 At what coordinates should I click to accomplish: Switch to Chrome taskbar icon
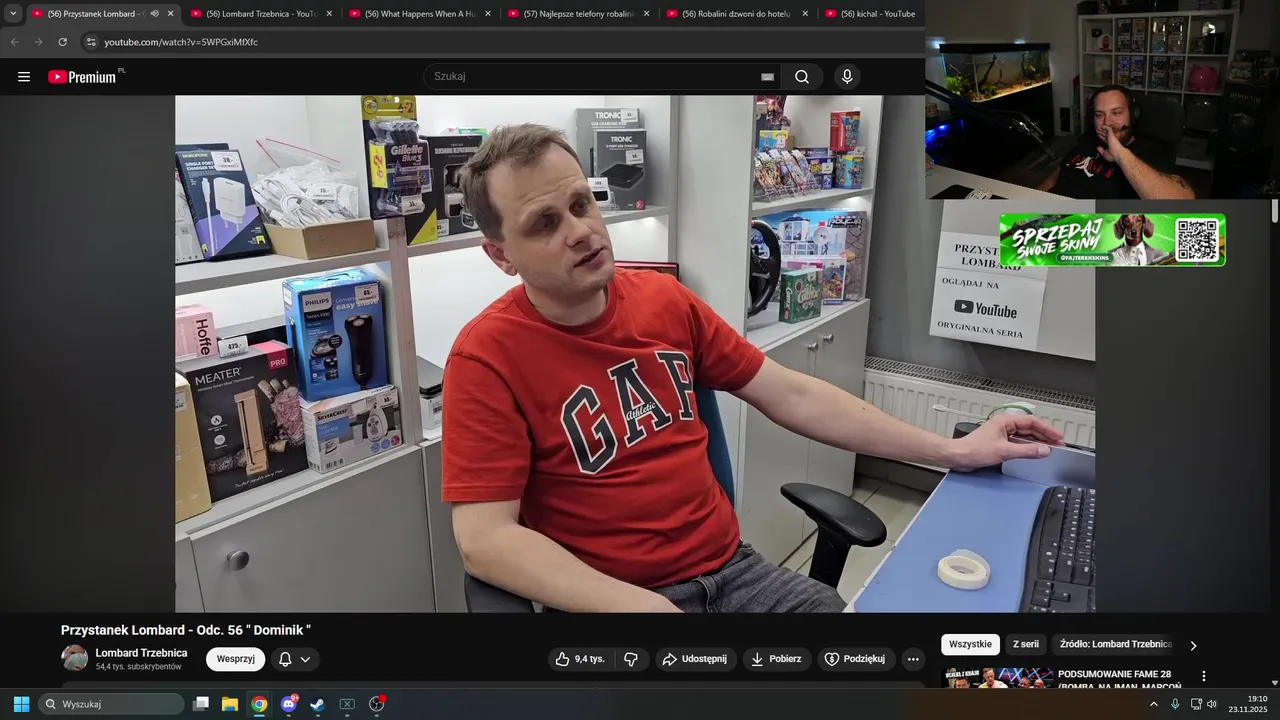click(x=259, y=704)
